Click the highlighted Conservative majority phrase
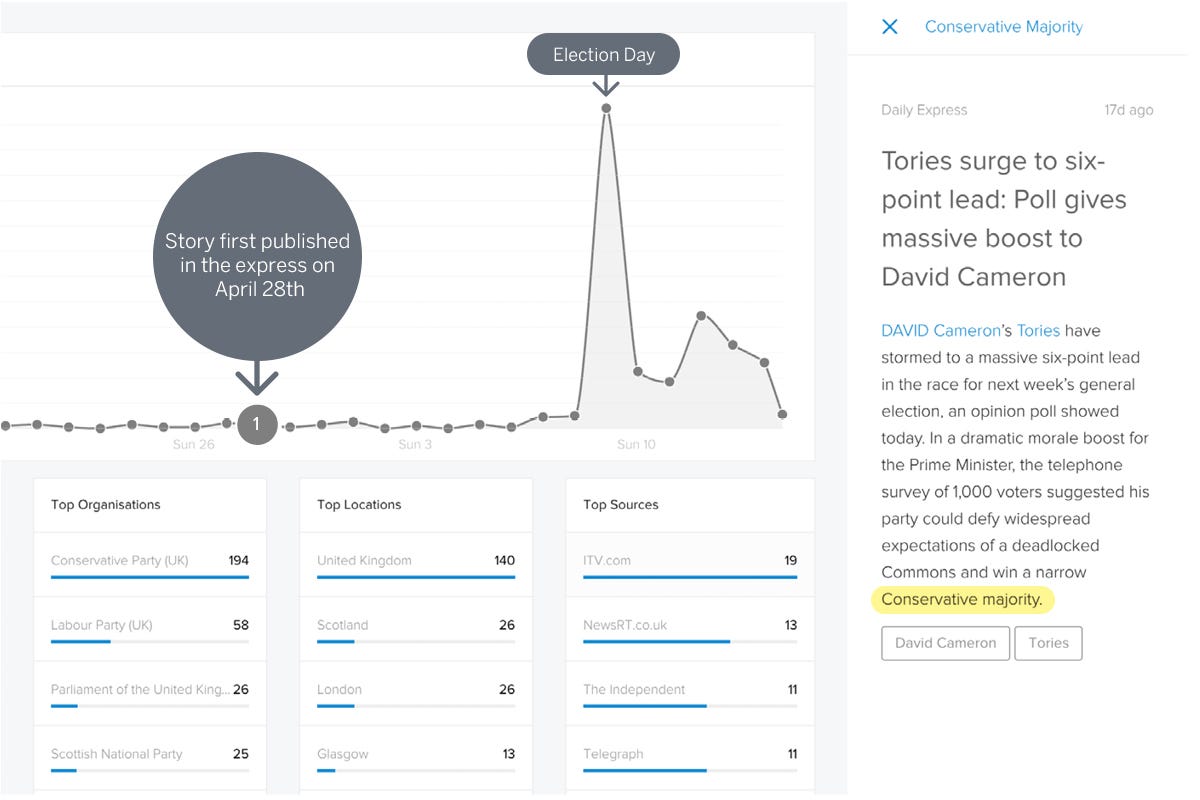This screenshot has width=1200, height=800. coord(961,600)
